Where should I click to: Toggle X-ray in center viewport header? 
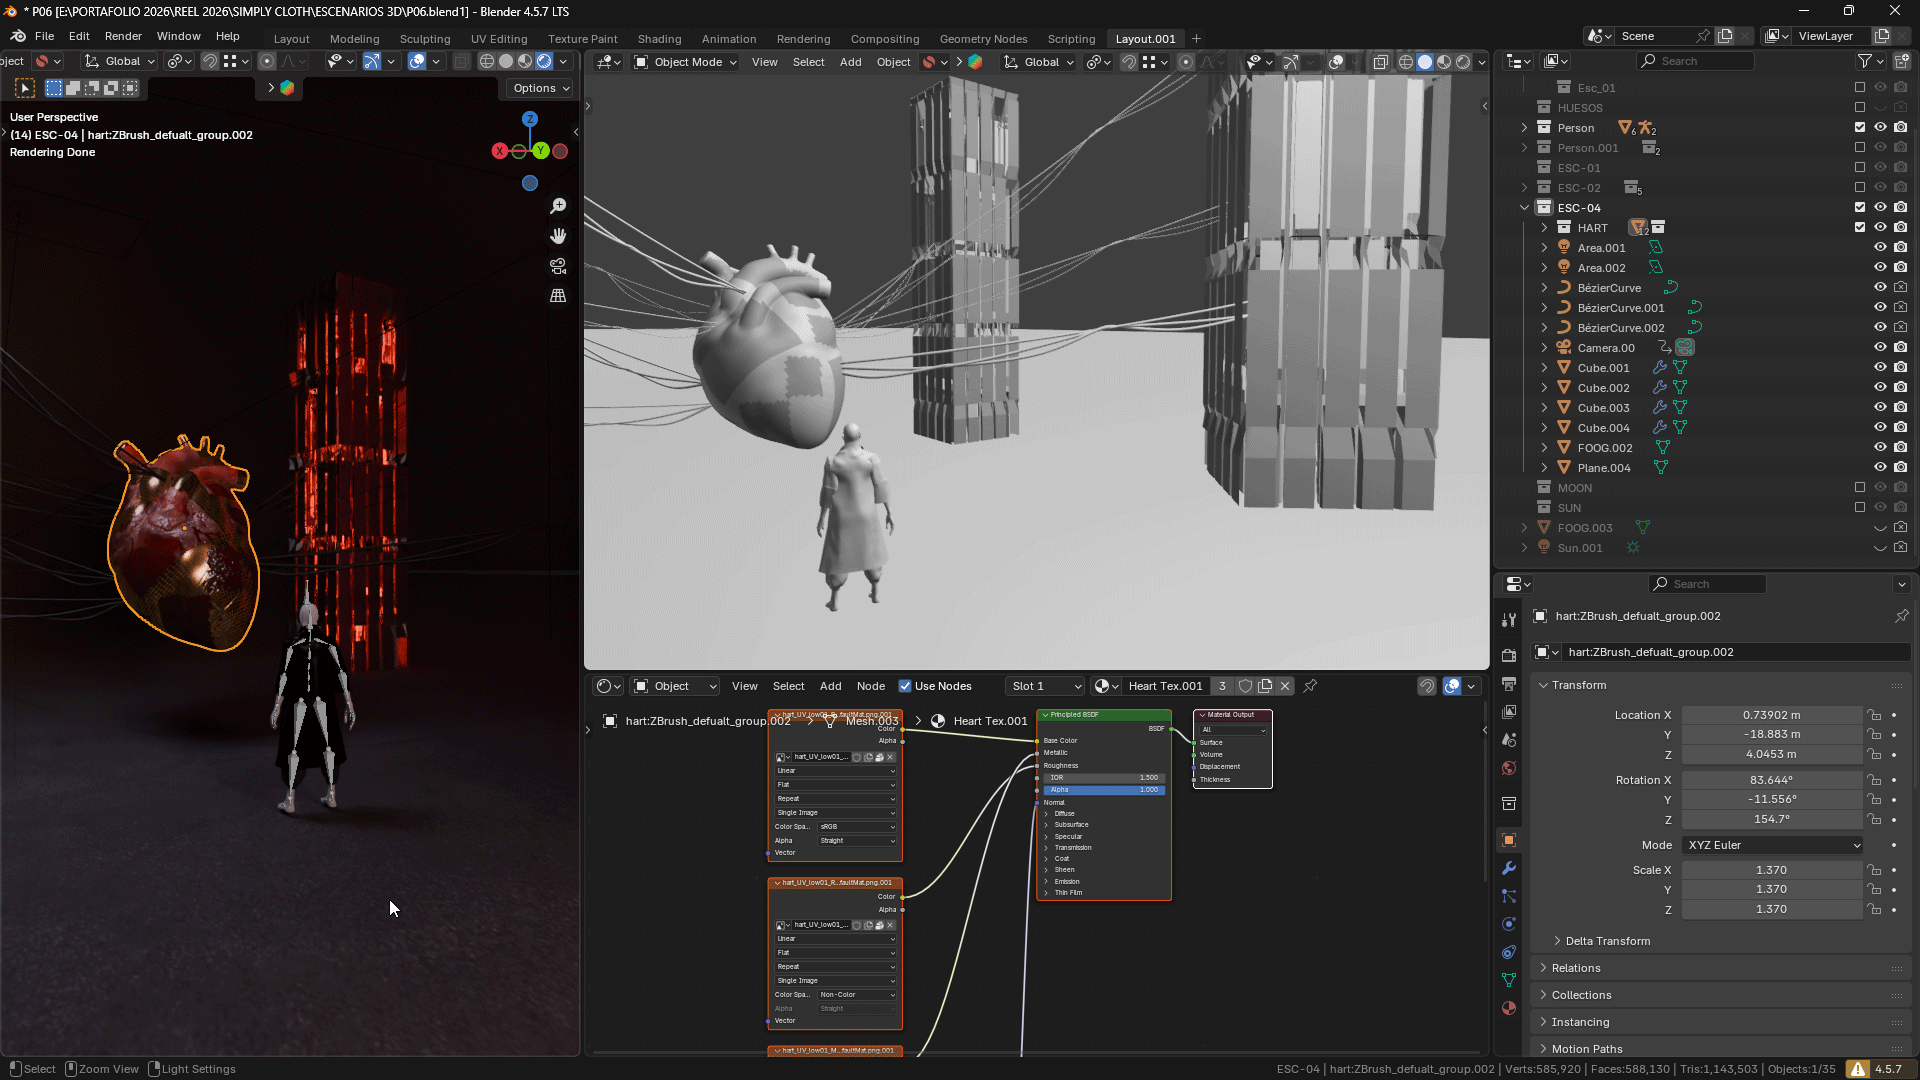click(x=1380, y=62)
